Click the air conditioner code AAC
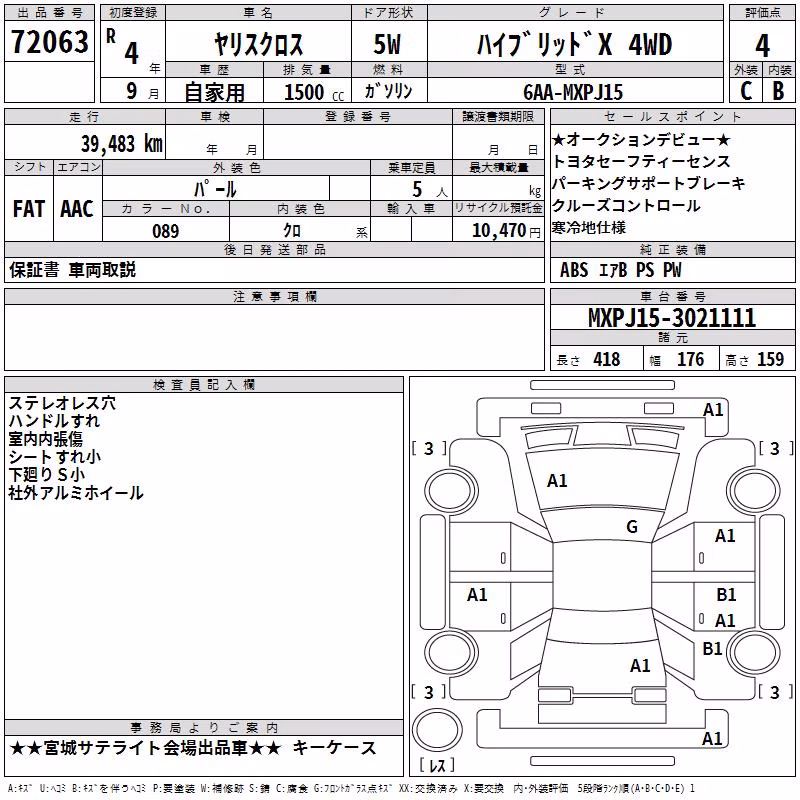Viewport: 800px width, 800px height. point(77,209)
